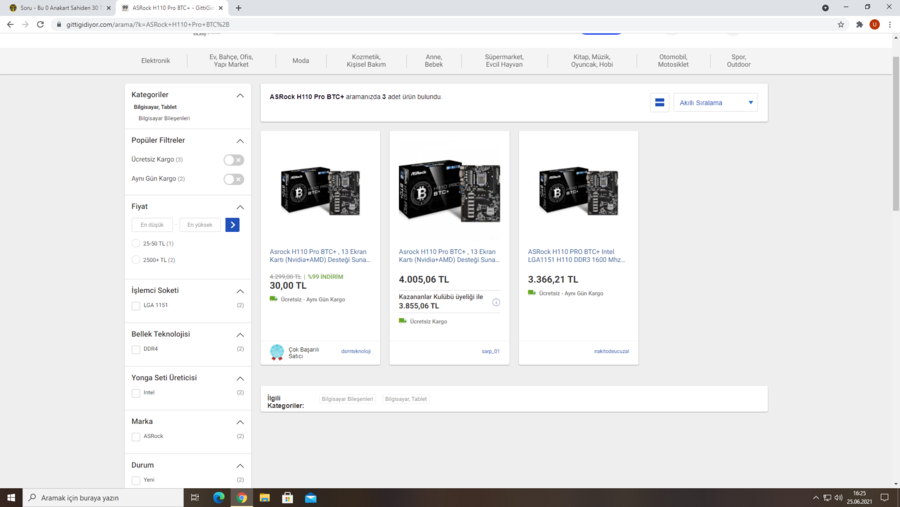Viewport: 900px width, 507px height.
Task: Close the ASRock H110 Pro BTC+ tab
Action: pos(220,8)
